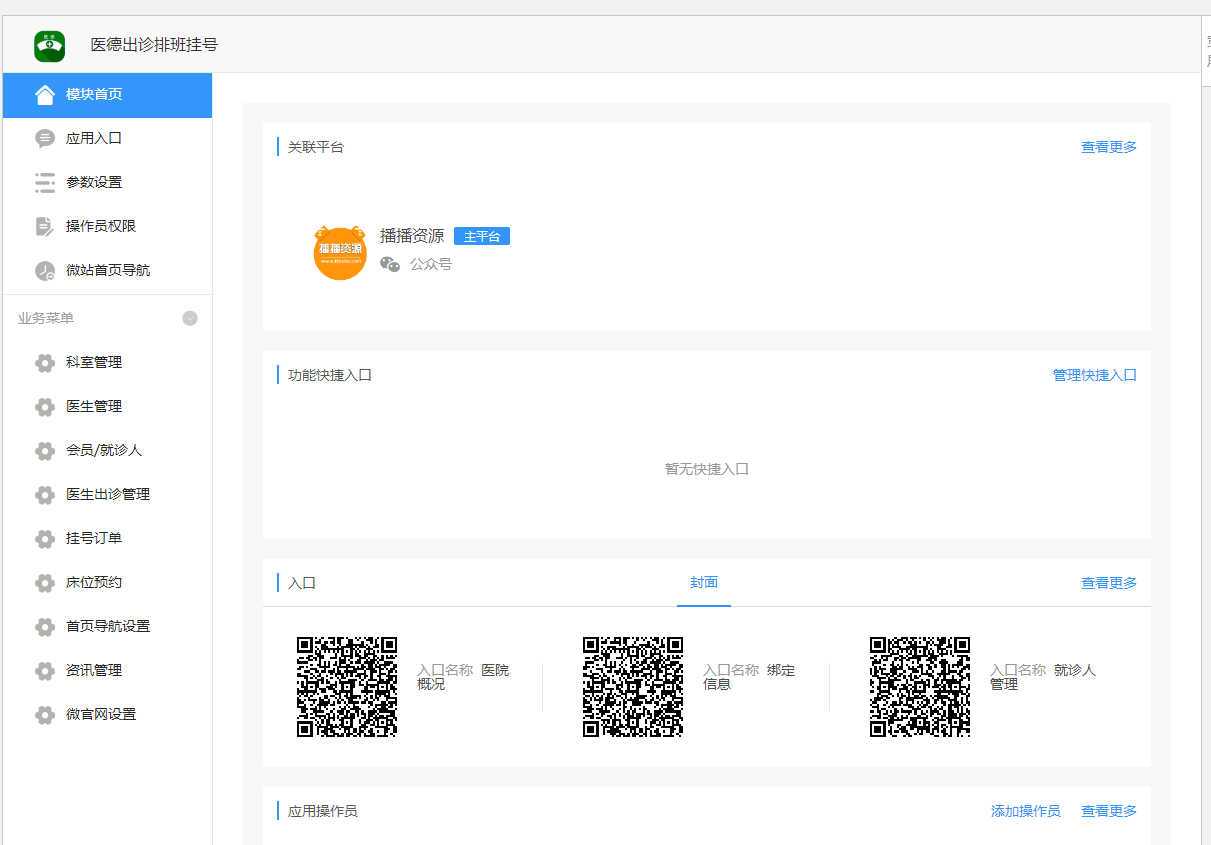The image size is (1211, 845).
Task: Select the 封面 tab
Action: pyautogui.click(x=704, y=582)
